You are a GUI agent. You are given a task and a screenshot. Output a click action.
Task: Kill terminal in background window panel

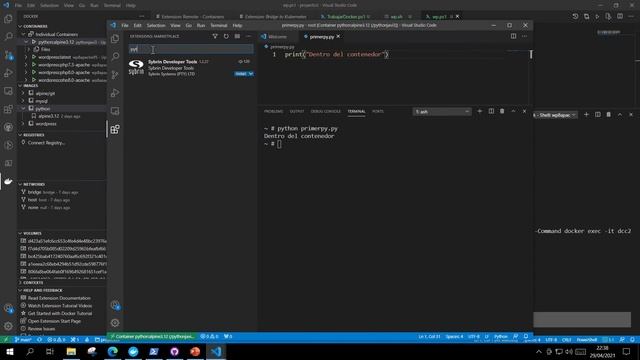coord(609,115)
